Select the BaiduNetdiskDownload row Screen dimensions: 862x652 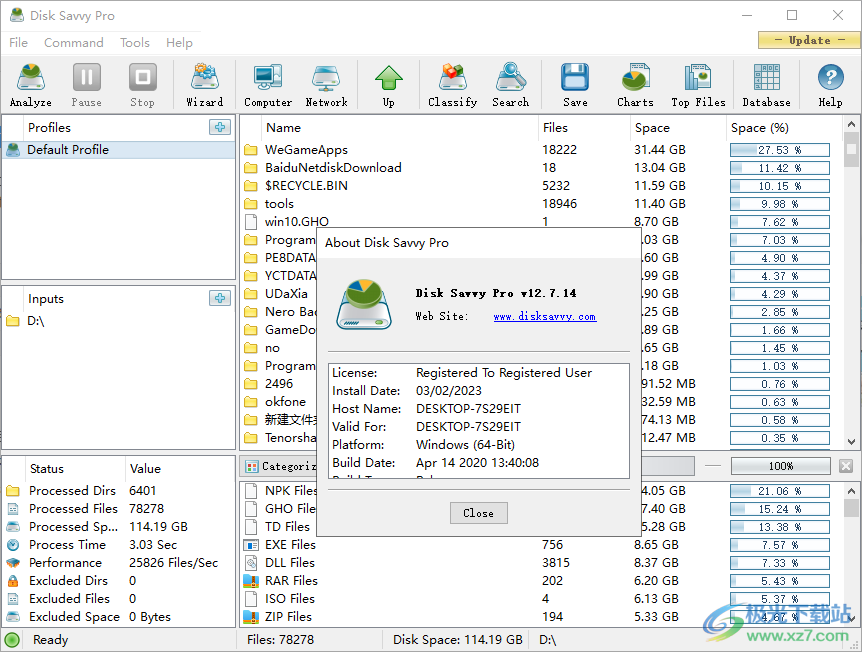541,168
